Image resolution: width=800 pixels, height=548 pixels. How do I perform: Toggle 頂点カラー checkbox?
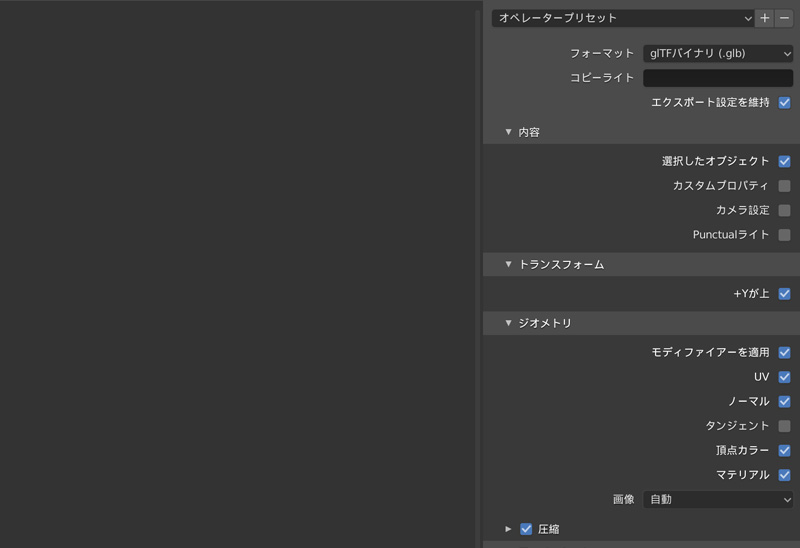(784, 451)
